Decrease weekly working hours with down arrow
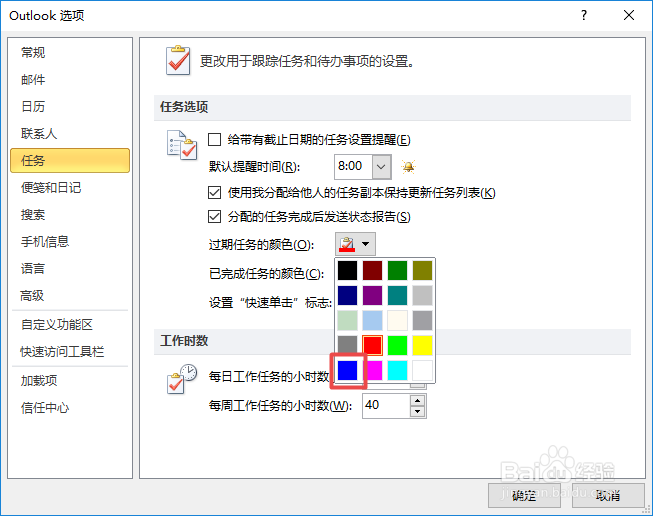The image size is (653, 516). [x=417, y=411]
